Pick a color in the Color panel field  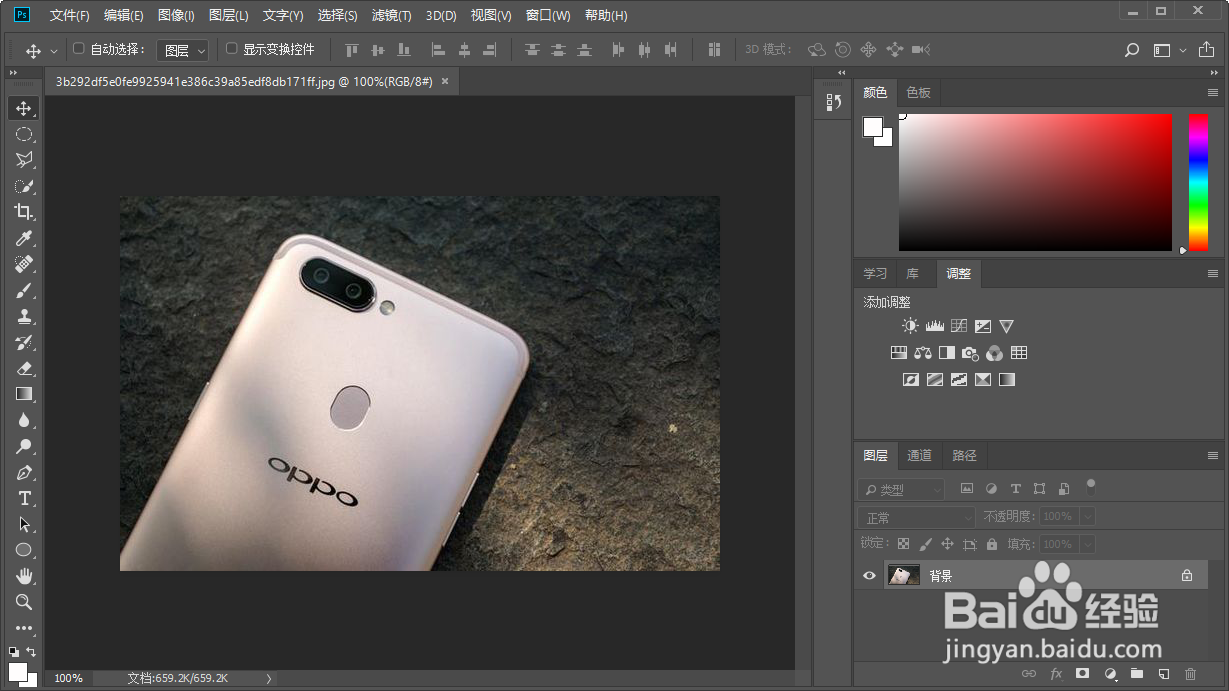pyautogui.click(x=1035, y=181)
